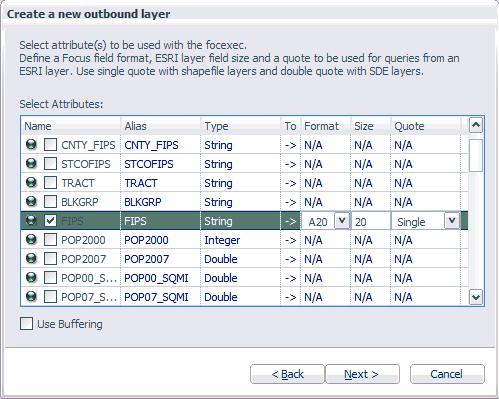The width and height of the screenshot is (499, 399).
Task: Click the green sphere icon in FIPS row
Action: point(31,221)
